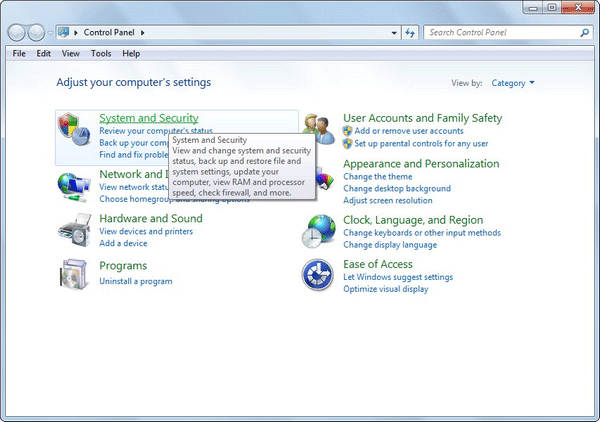Open the recent pages dropdown arrow
The width and height of the screenshot is (600, 422).
pos(50,33)
